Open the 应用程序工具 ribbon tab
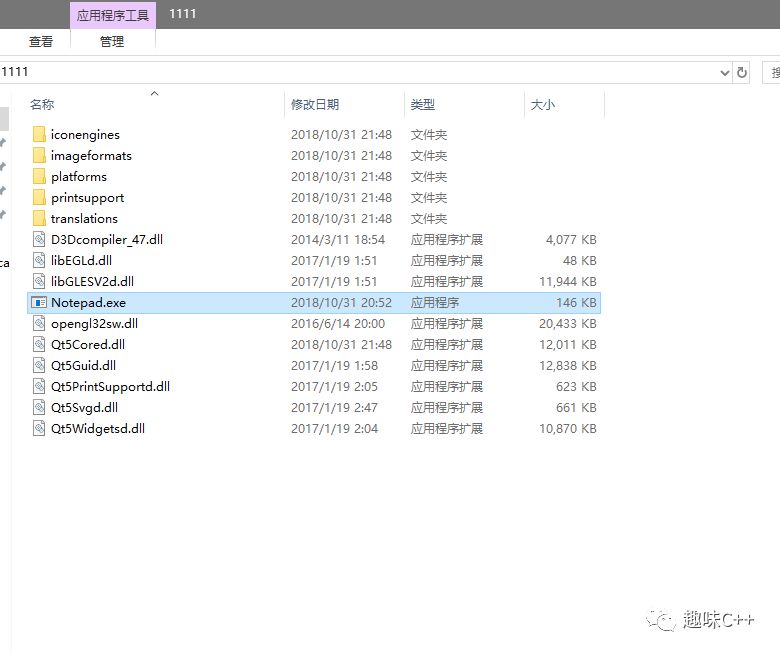The width and height of the screenshot is (780, 654). click(113, 15)
